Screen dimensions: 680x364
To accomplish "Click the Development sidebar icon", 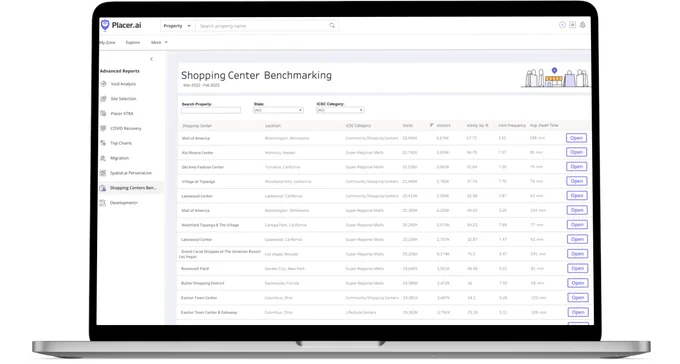I will pyautogui.click(x=103, y=203).
